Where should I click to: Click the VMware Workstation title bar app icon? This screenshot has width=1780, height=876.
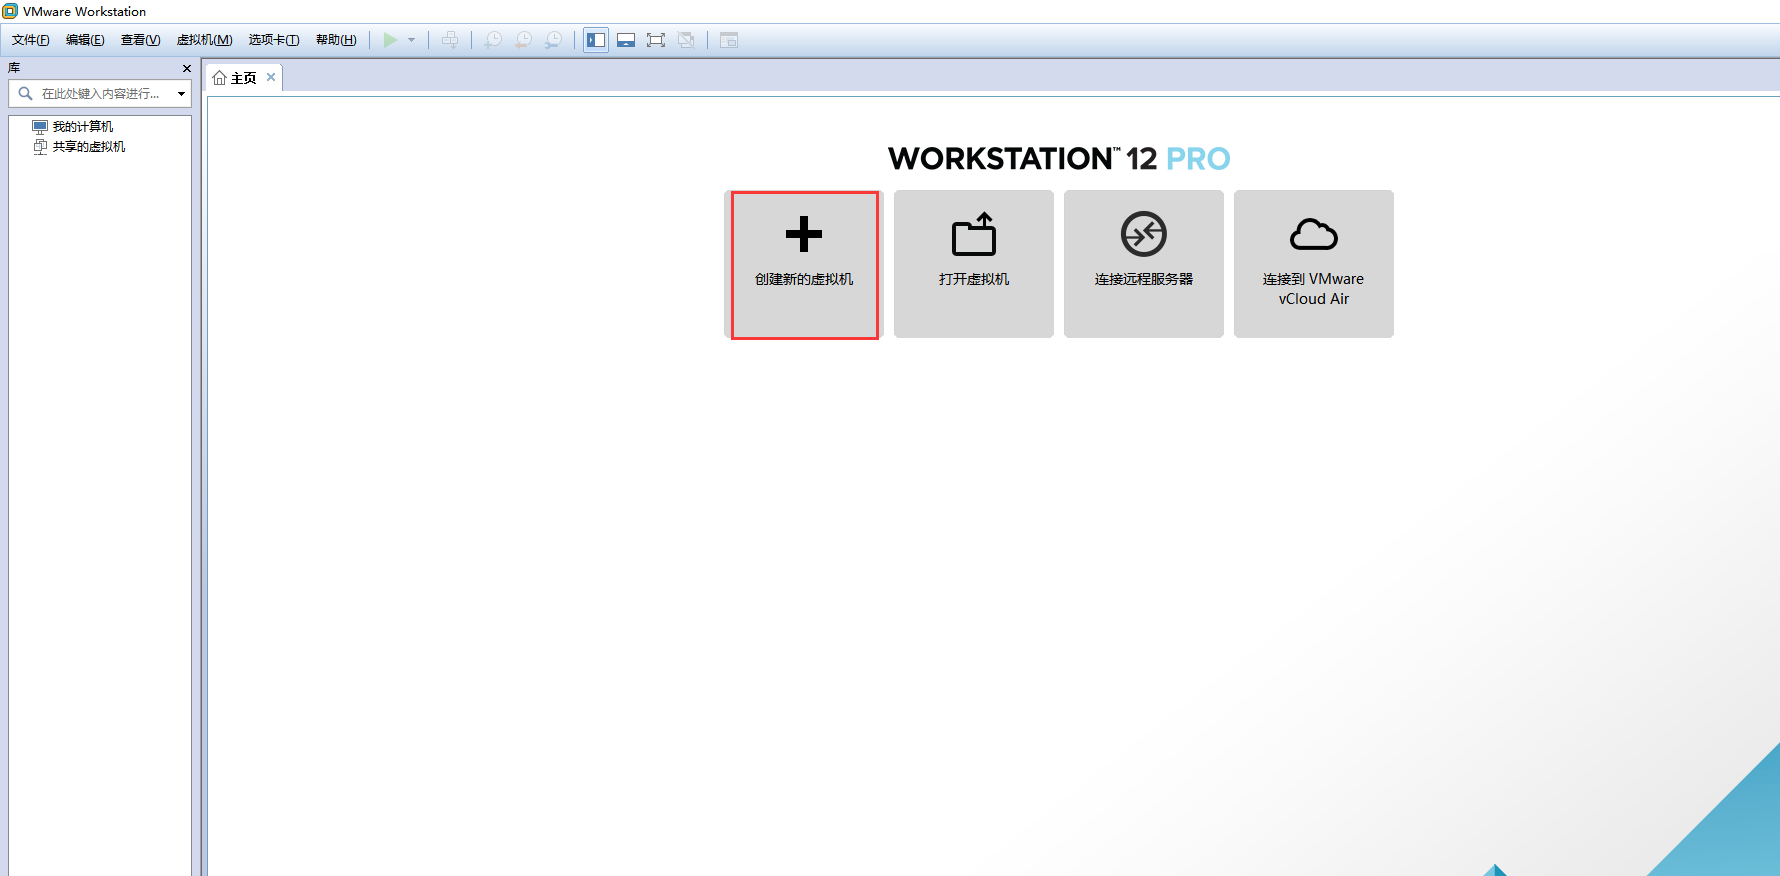click(x=10, y=11)
